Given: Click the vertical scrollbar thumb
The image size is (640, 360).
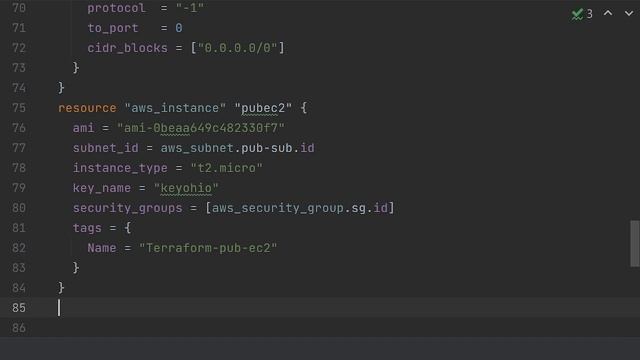Looking at the screenshot, I should [x=635, y=243].
